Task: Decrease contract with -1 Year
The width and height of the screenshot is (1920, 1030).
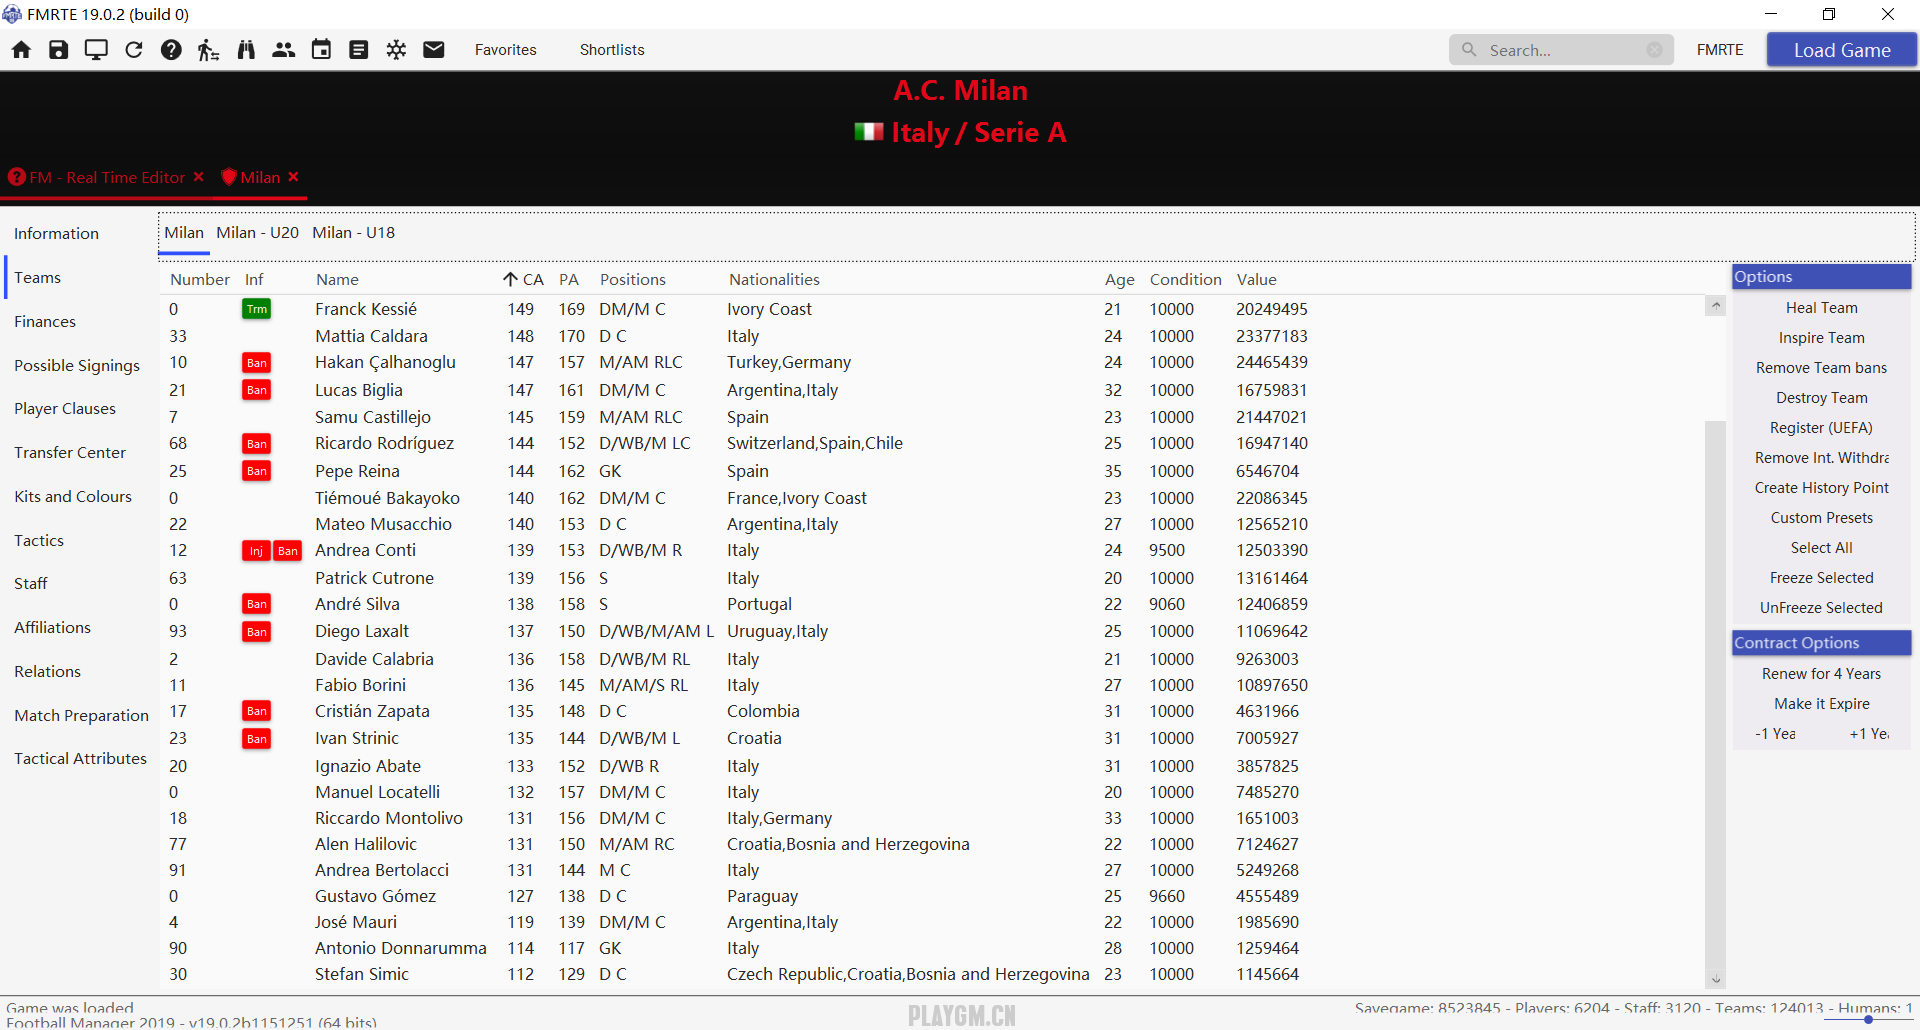Action: (x=1776, y=734)
